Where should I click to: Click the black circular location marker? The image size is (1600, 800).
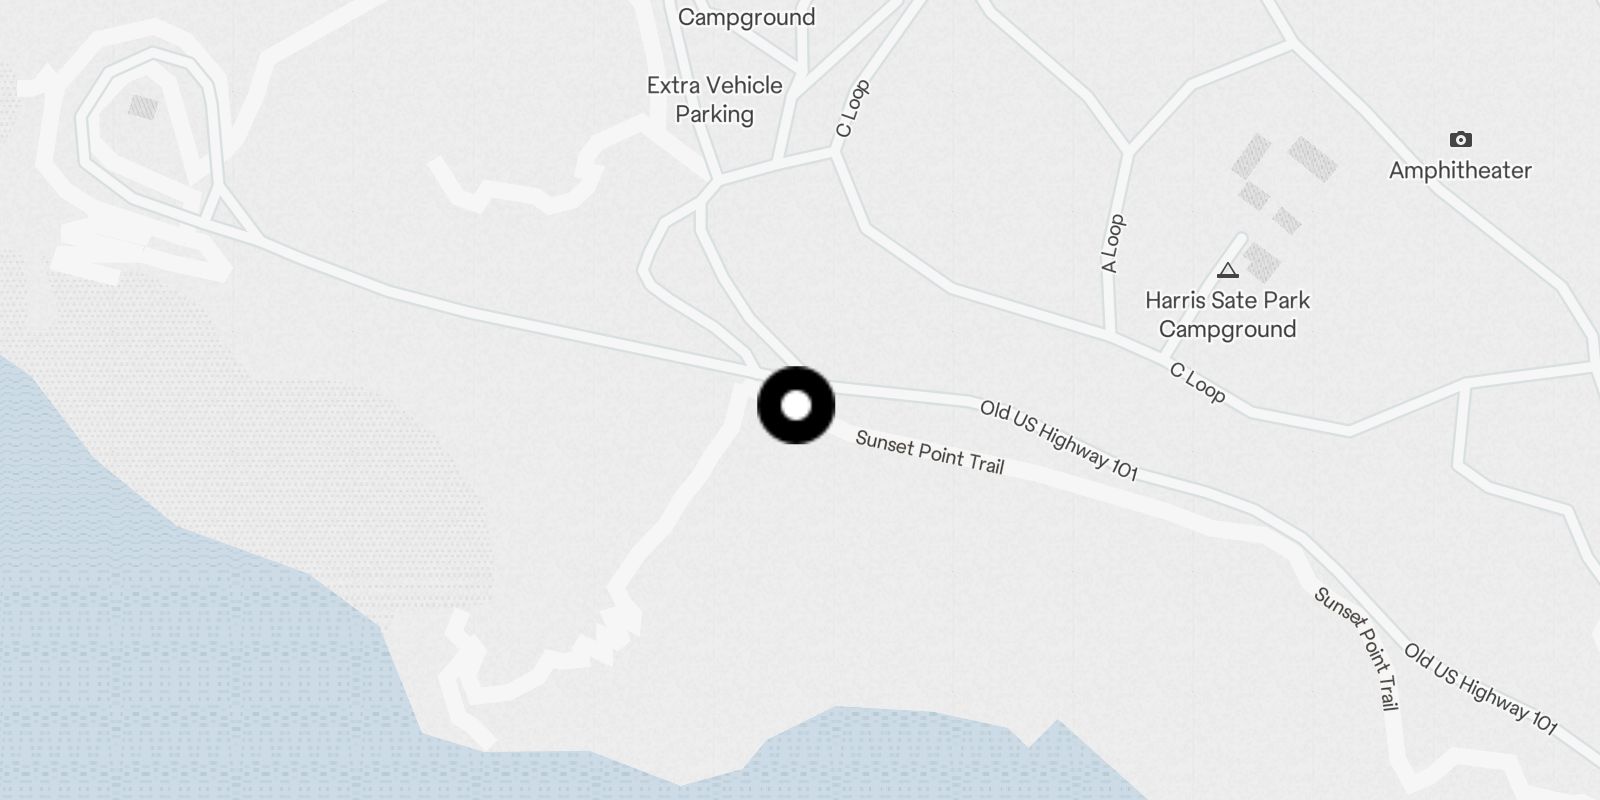click(796, 405)
